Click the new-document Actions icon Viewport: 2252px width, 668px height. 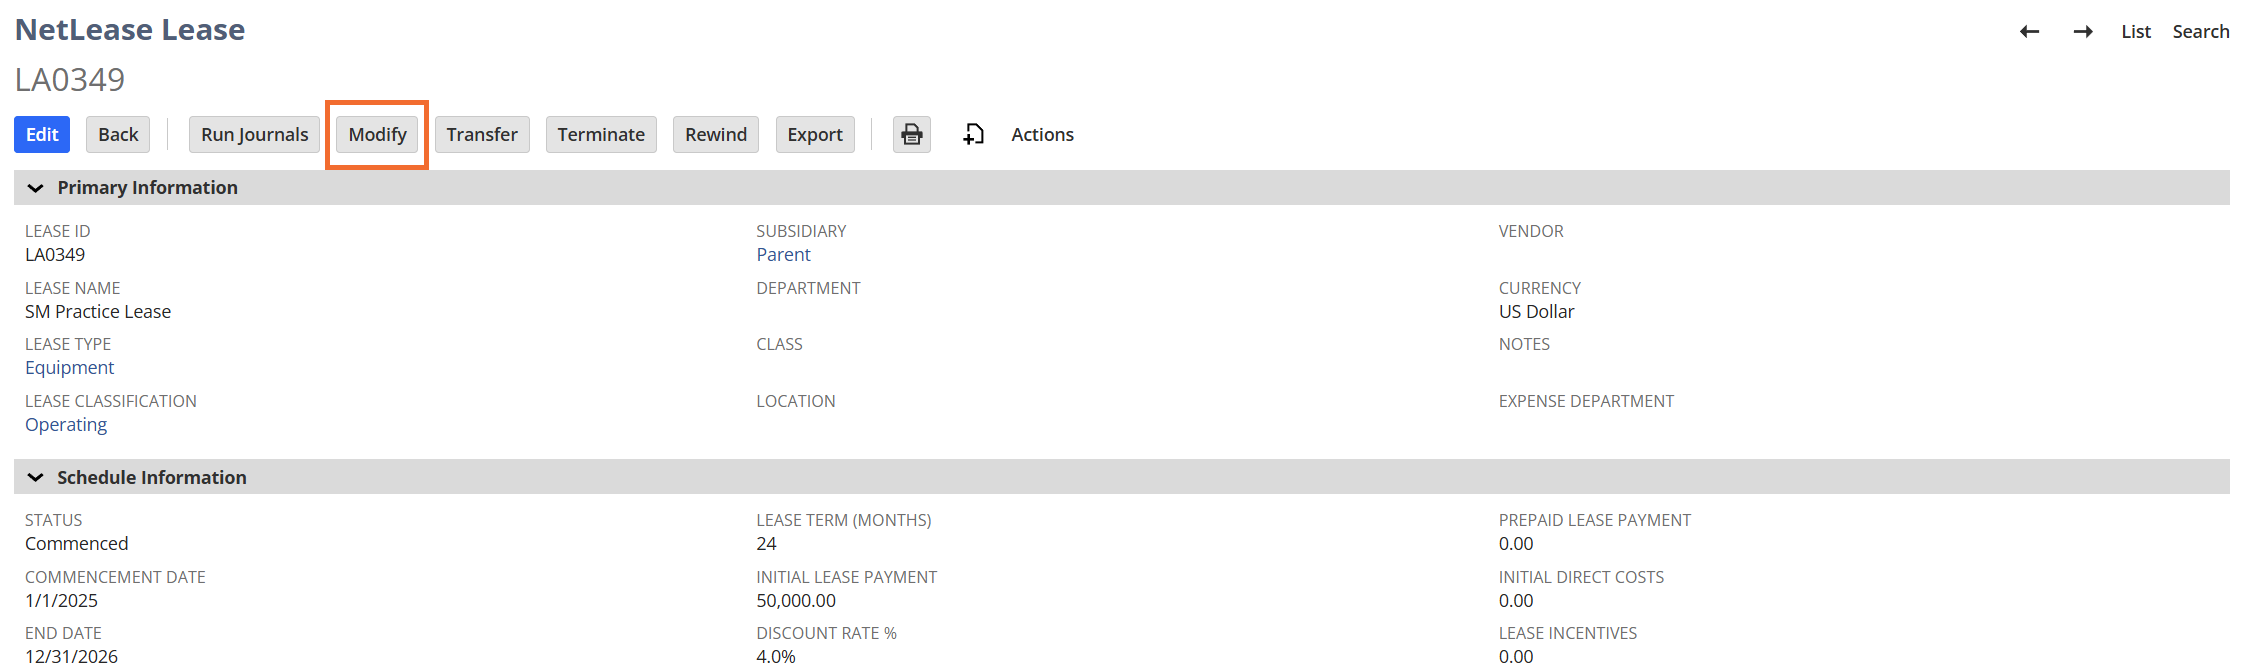[973, 134]
